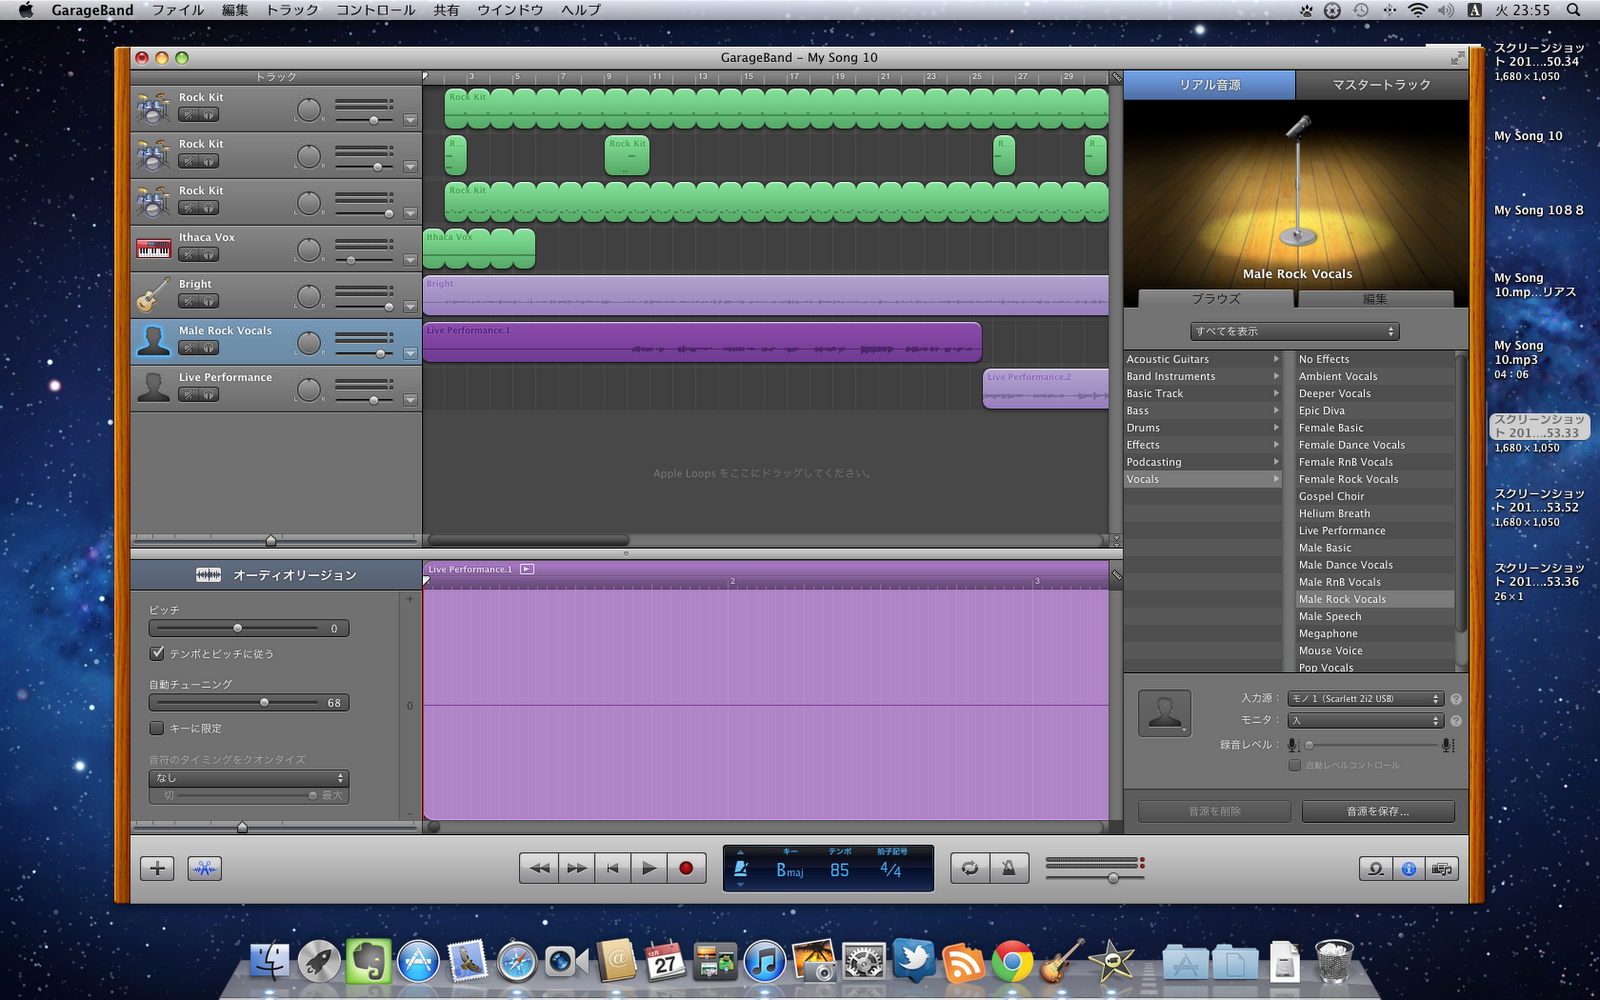Select the Edit (編集) tab in track info
Viewport: 1600px width, 1000px height.
tap(1375, 299)
